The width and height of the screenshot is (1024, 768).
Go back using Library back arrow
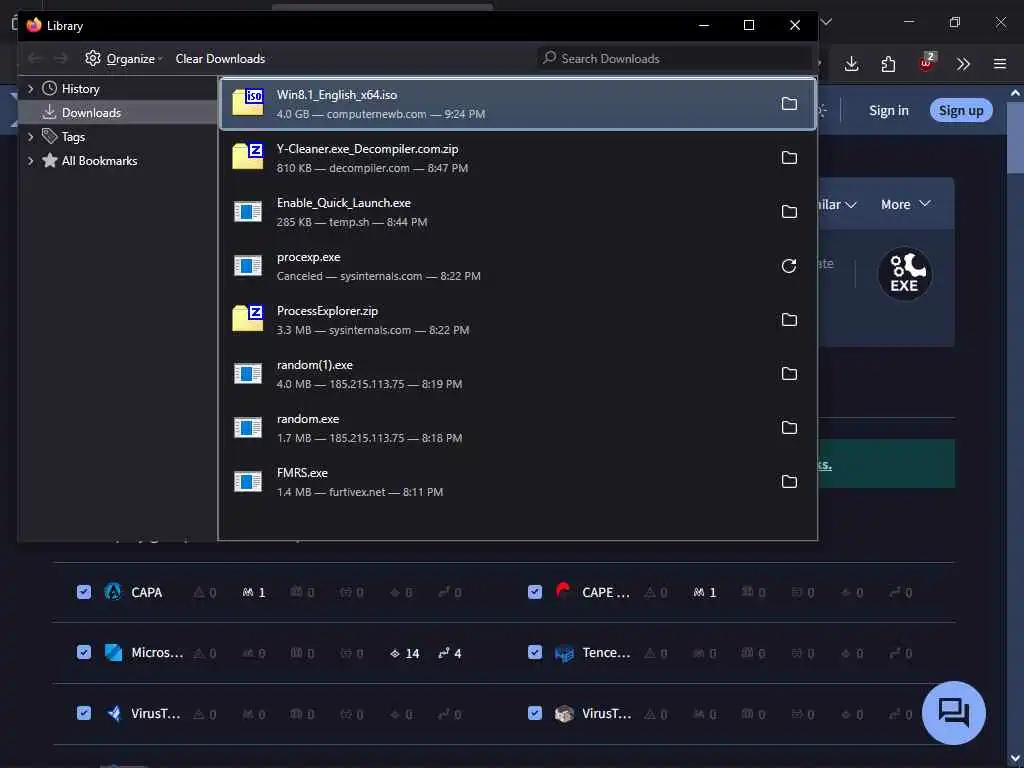click(x=35, y=59)
